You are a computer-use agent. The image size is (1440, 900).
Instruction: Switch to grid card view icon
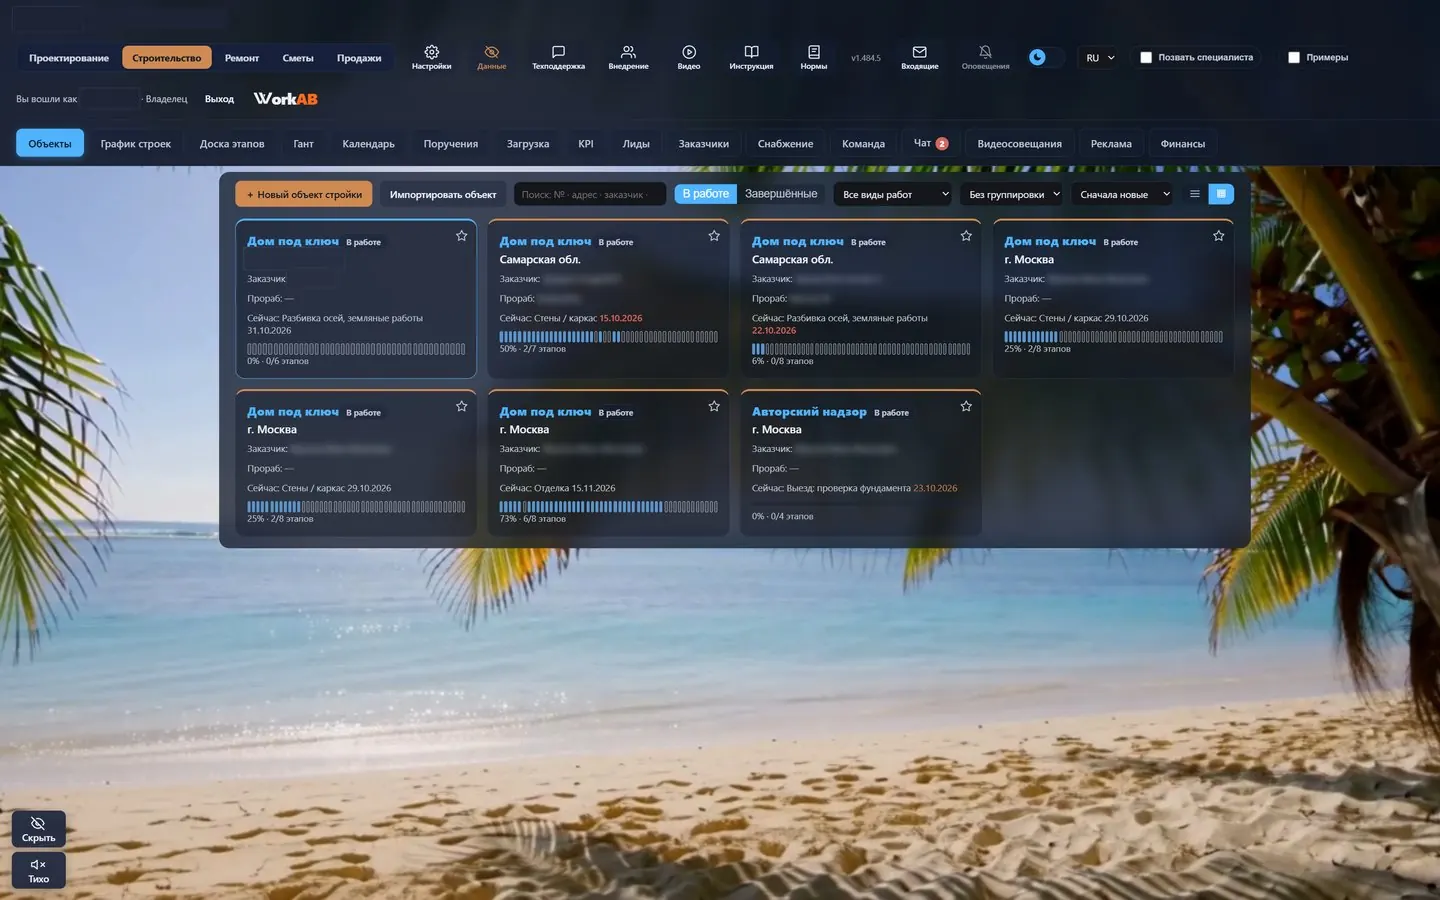coord(1221,194)
